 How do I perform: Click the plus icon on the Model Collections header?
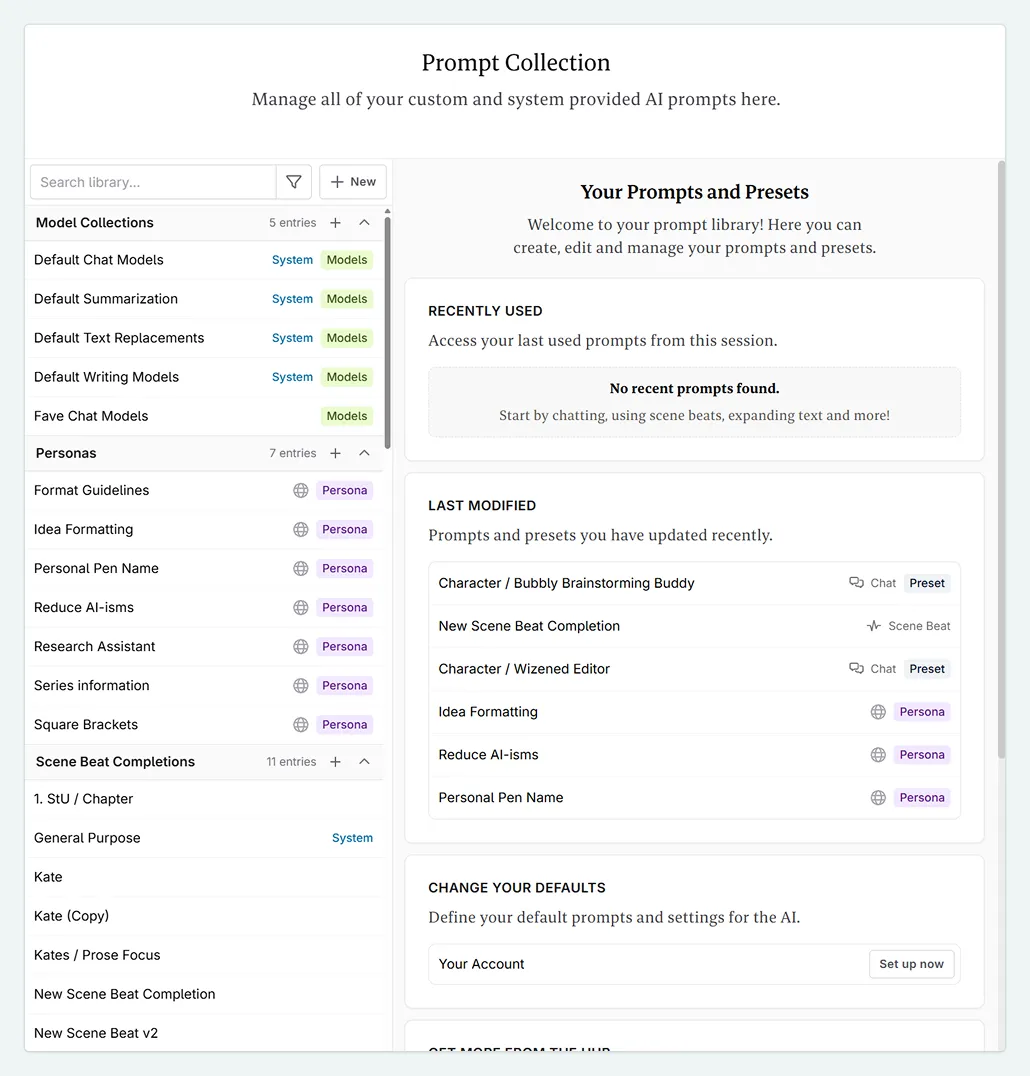335,222
